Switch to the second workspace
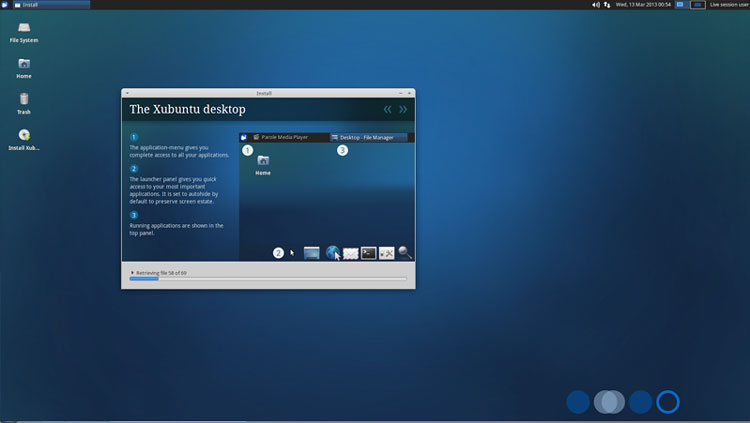This screenshot has height=423, width=750. coord(698,5)
